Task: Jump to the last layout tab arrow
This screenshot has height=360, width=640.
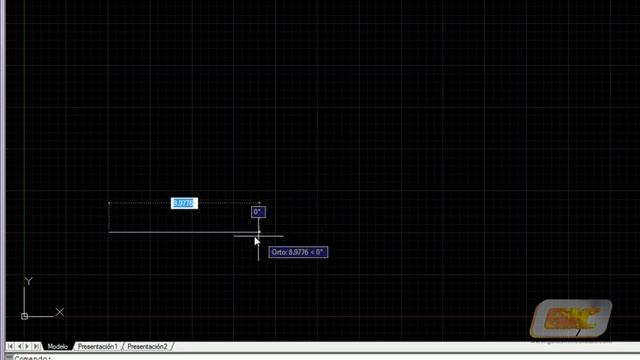Action: pos(36,346)
